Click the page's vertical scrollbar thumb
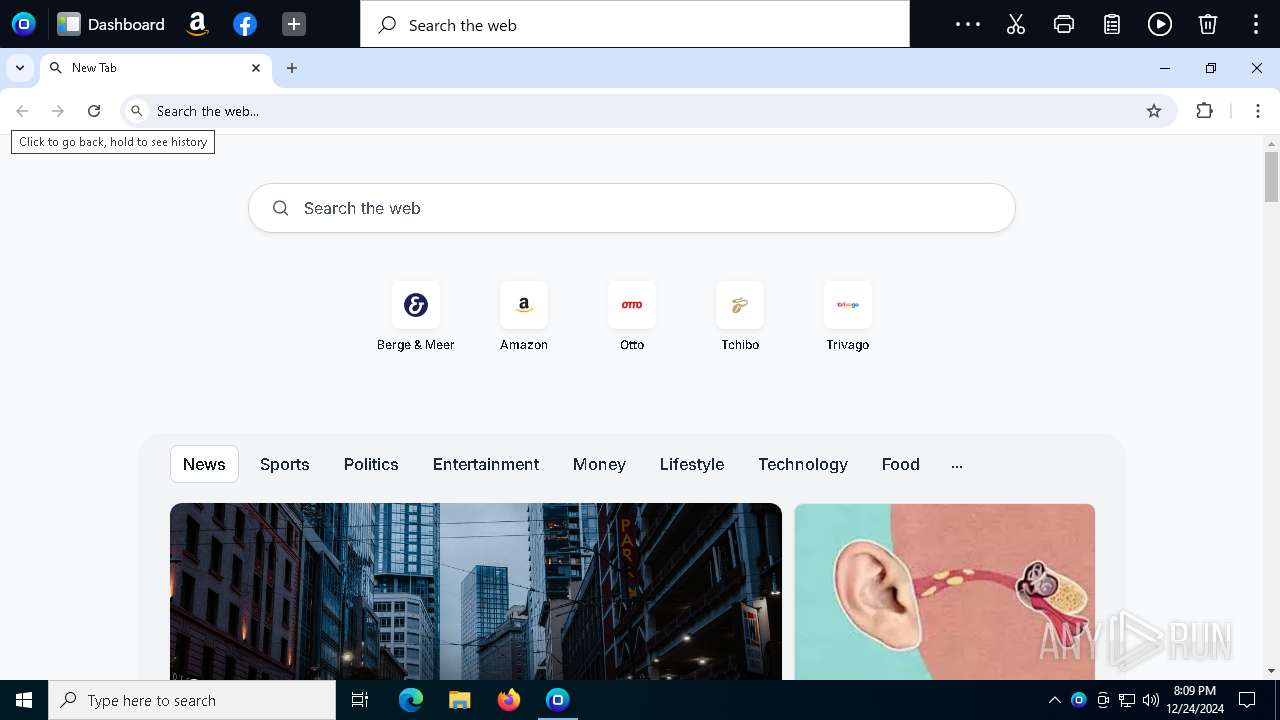Screen dimensions: 1280x720 coord(1271,177)
